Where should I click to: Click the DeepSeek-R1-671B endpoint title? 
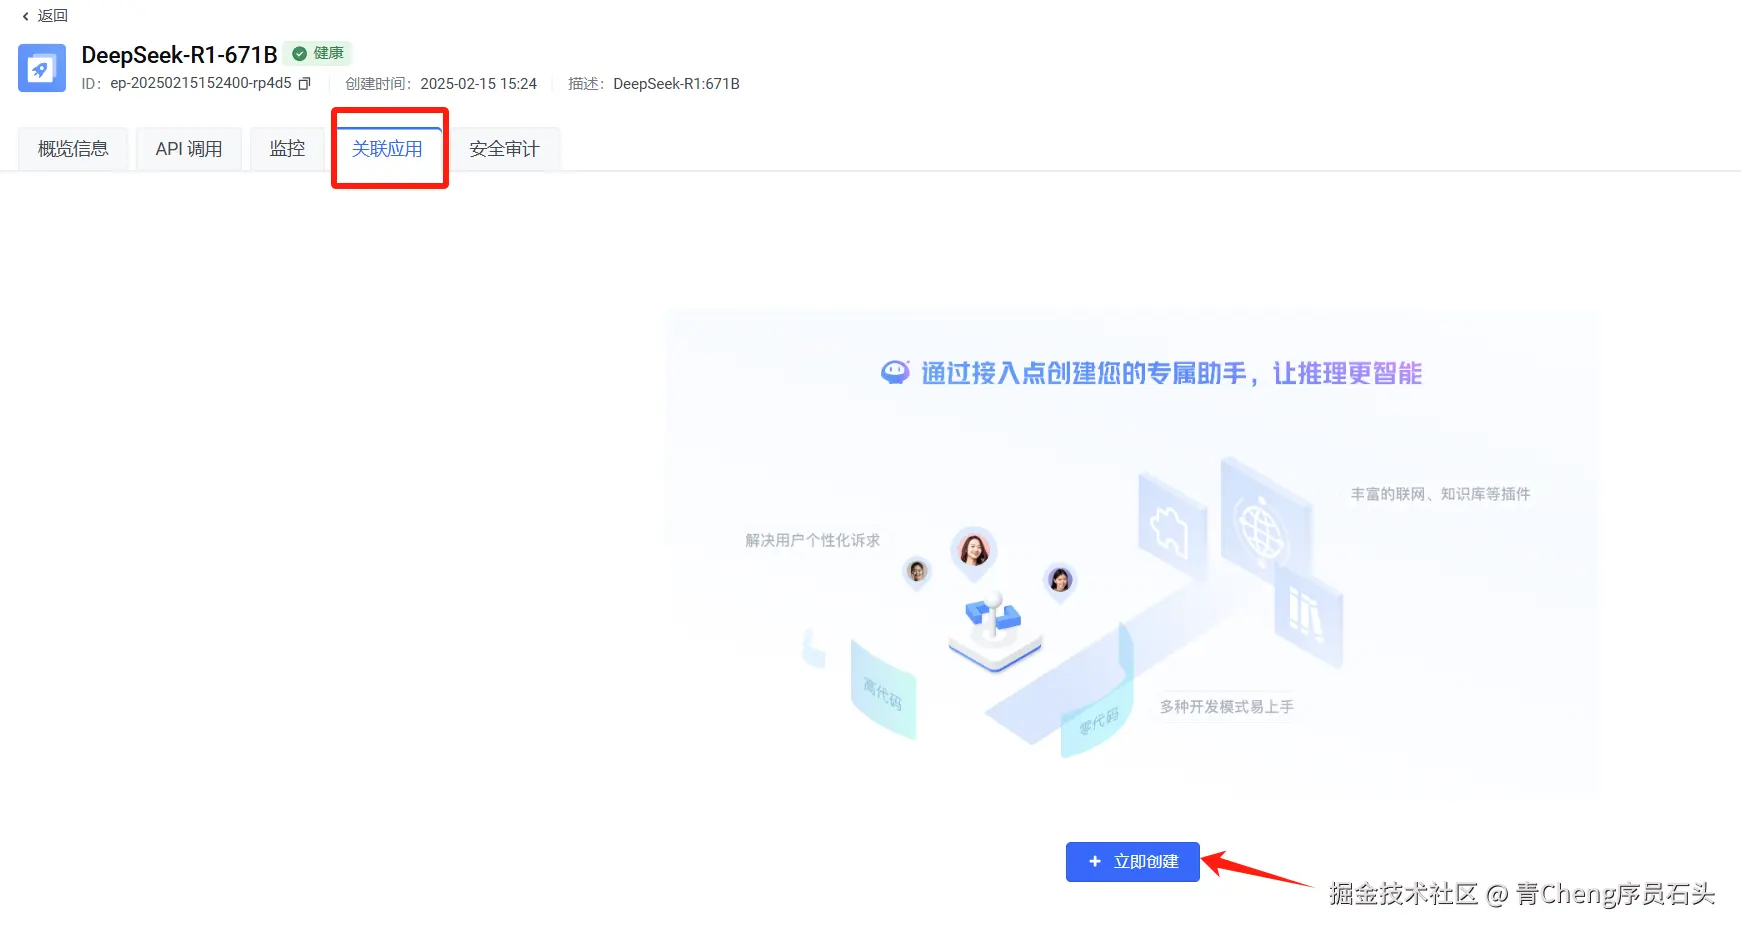(x=180, y=55)
